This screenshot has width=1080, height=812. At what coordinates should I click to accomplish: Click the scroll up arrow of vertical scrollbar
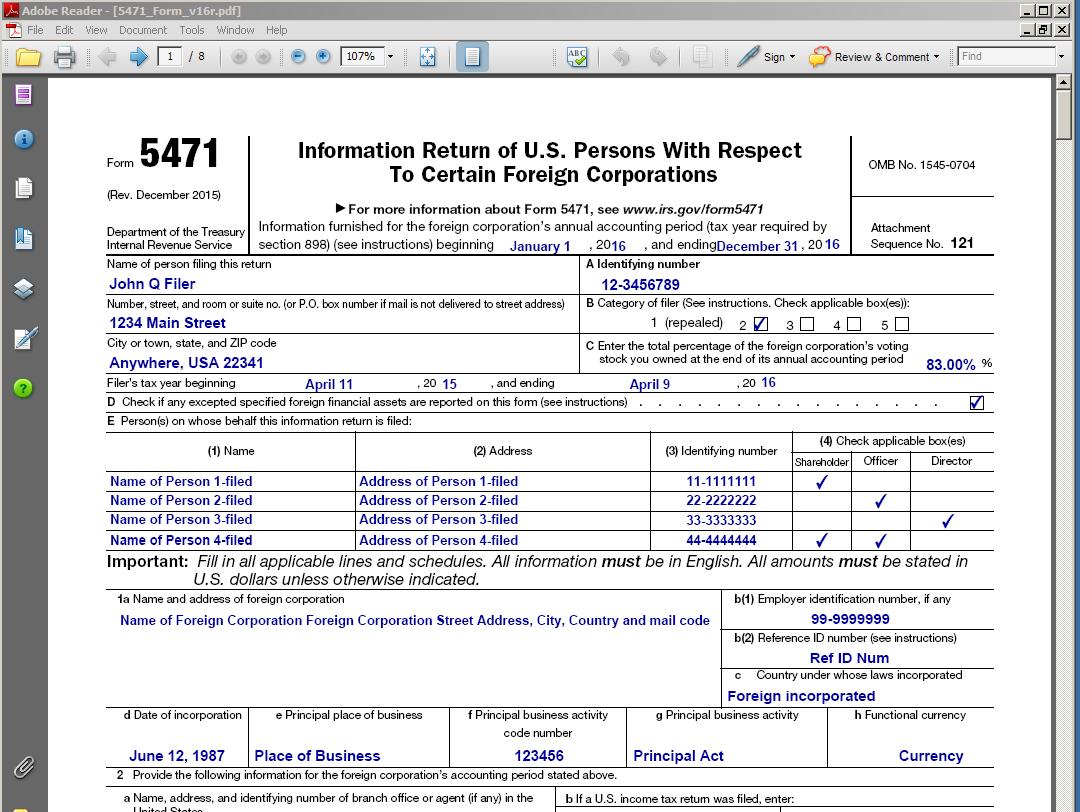(1063, 83)
